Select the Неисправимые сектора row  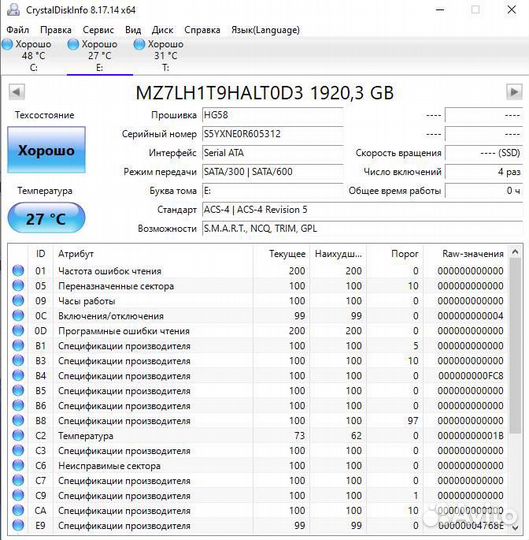tap(257, 466)
